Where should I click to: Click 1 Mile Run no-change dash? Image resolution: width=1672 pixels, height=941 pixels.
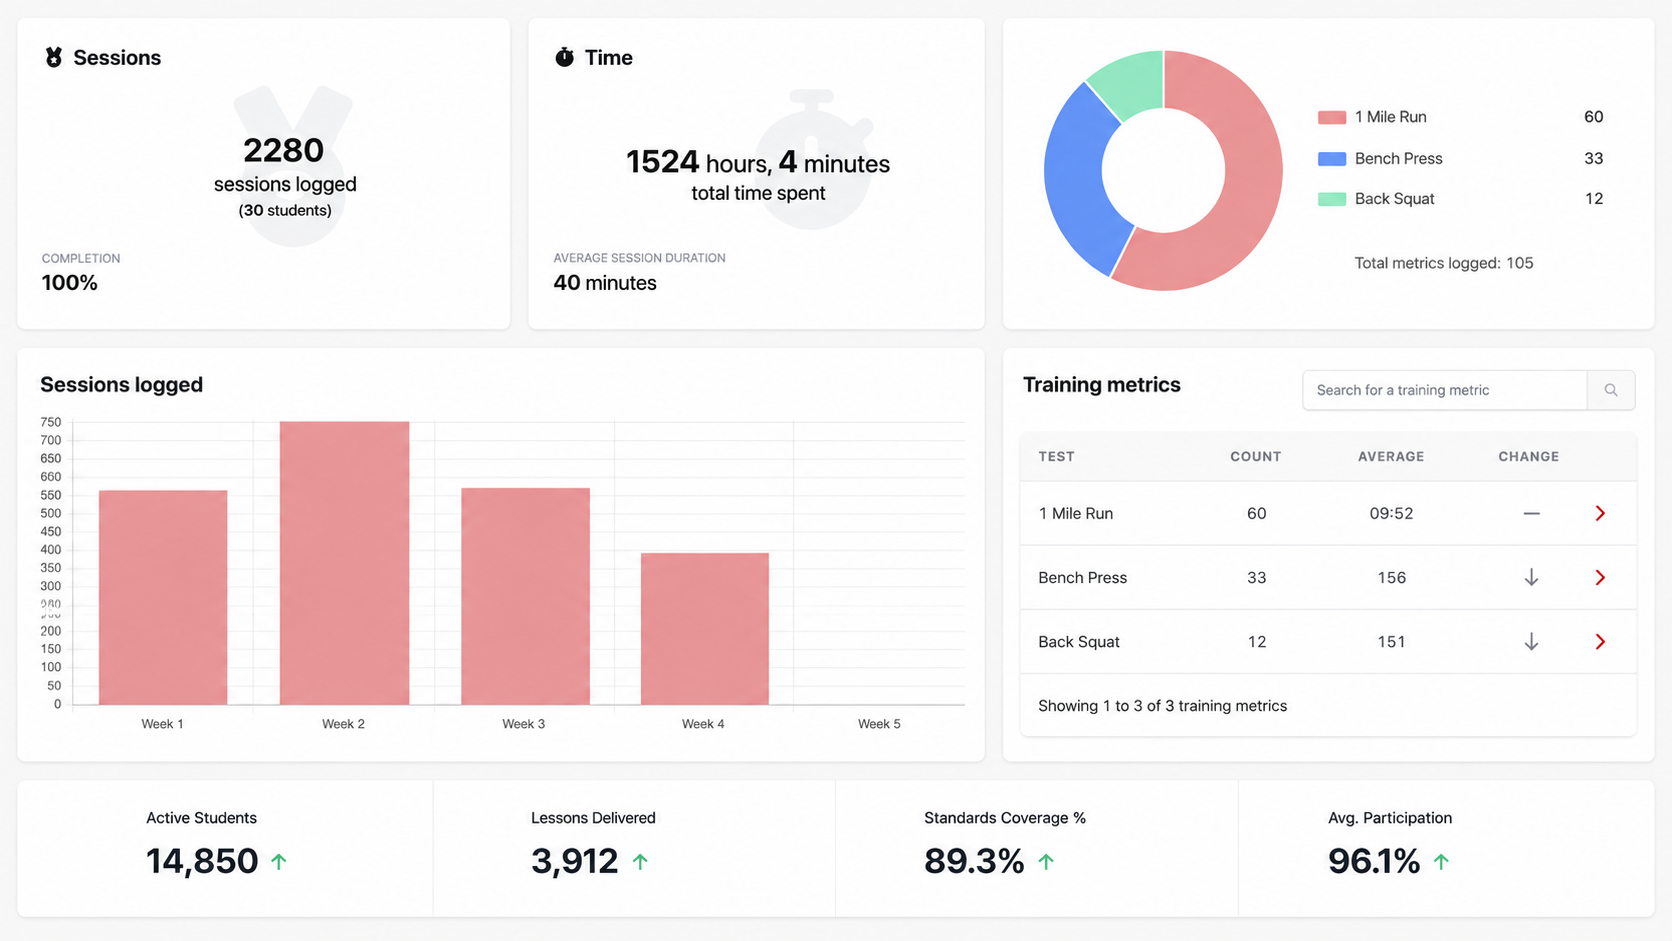point(1531,513)
